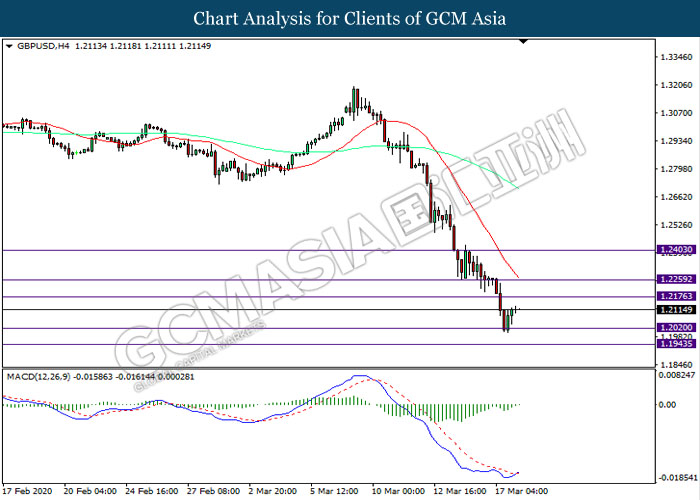Select the 1.24030 price level label

[676, 250]
